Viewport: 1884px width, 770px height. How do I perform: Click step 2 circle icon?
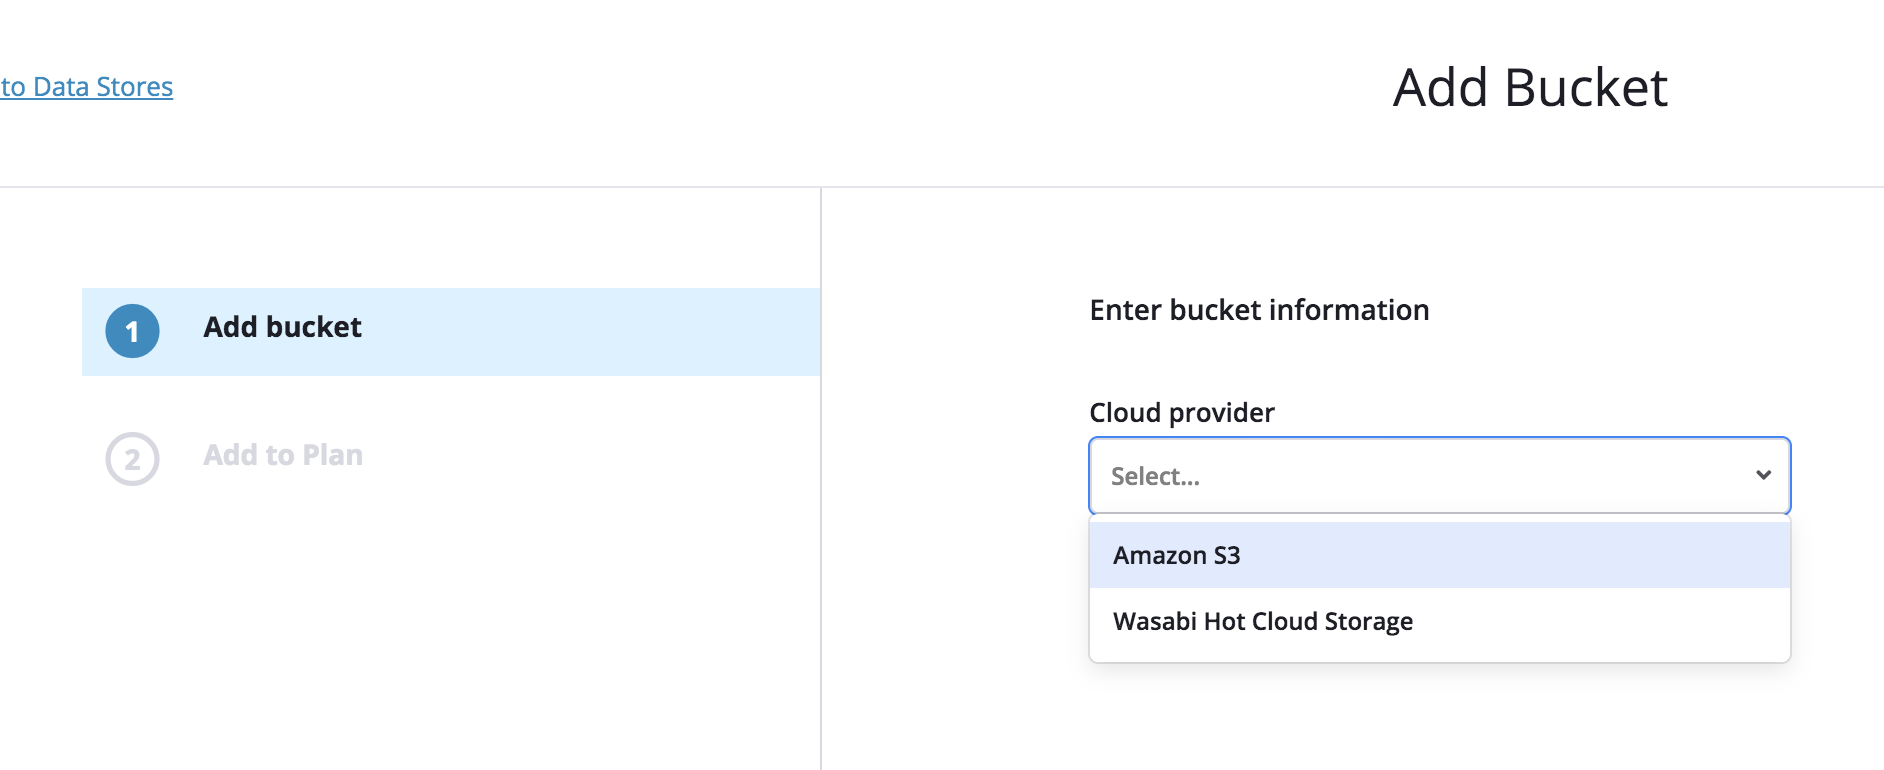click(x=132, y=459)
